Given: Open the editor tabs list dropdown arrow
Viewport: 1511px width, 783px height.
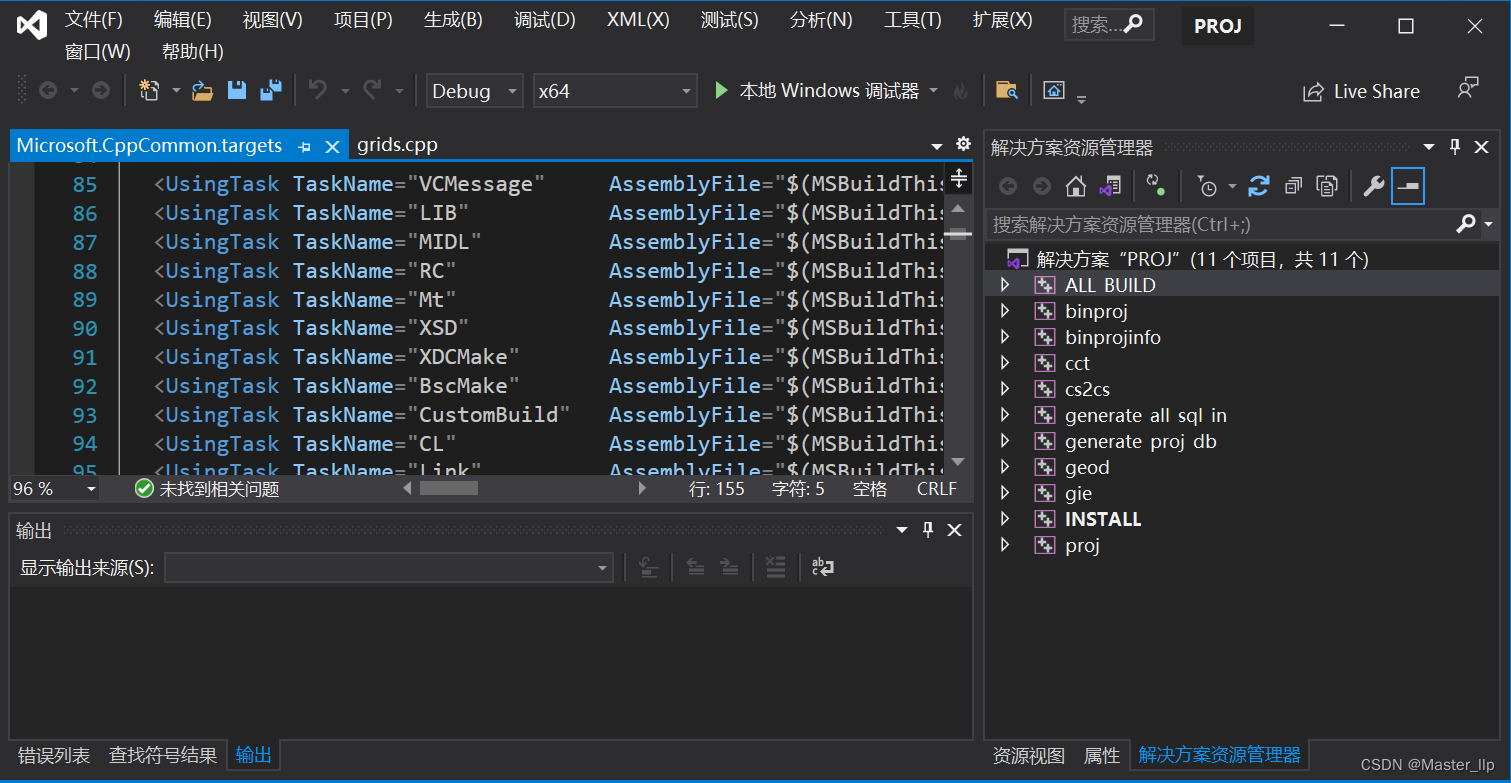Looking at the screenshot, I should tap(937, 146).
